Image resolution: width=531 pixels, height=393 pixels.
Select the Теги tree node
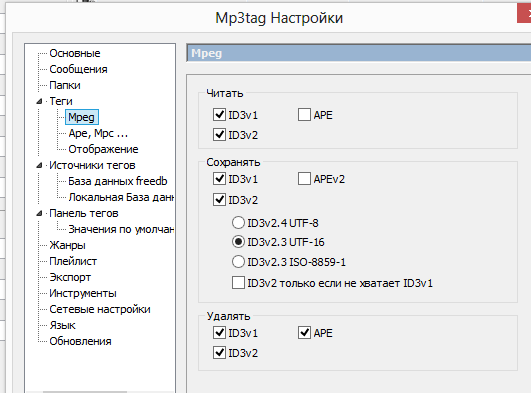61,101
